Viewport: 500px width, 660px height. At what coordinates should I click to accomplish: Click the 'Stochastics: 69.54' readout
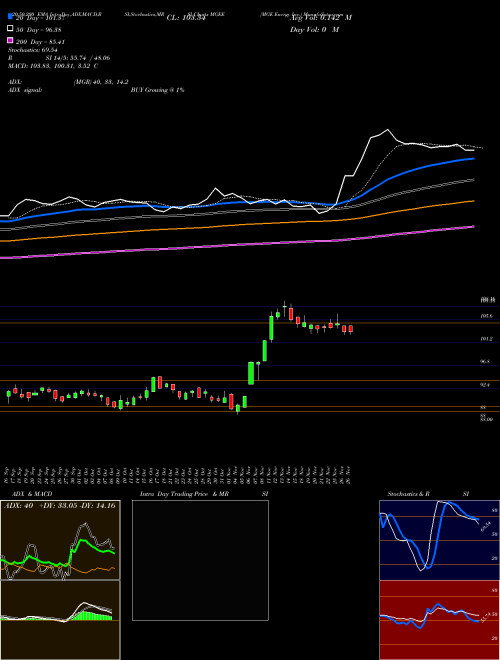pos(32,50)
